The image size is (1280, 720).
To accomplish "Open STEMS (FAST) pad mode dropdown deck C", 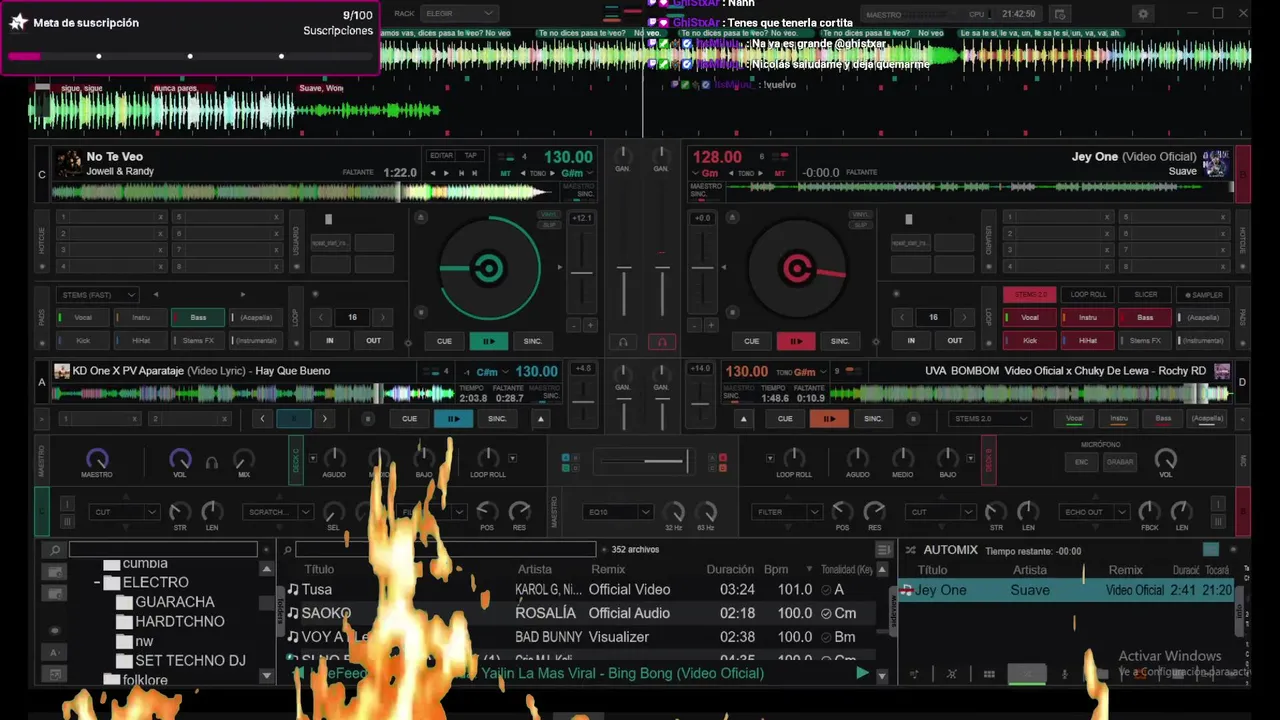I will click(x=97, y=295).
